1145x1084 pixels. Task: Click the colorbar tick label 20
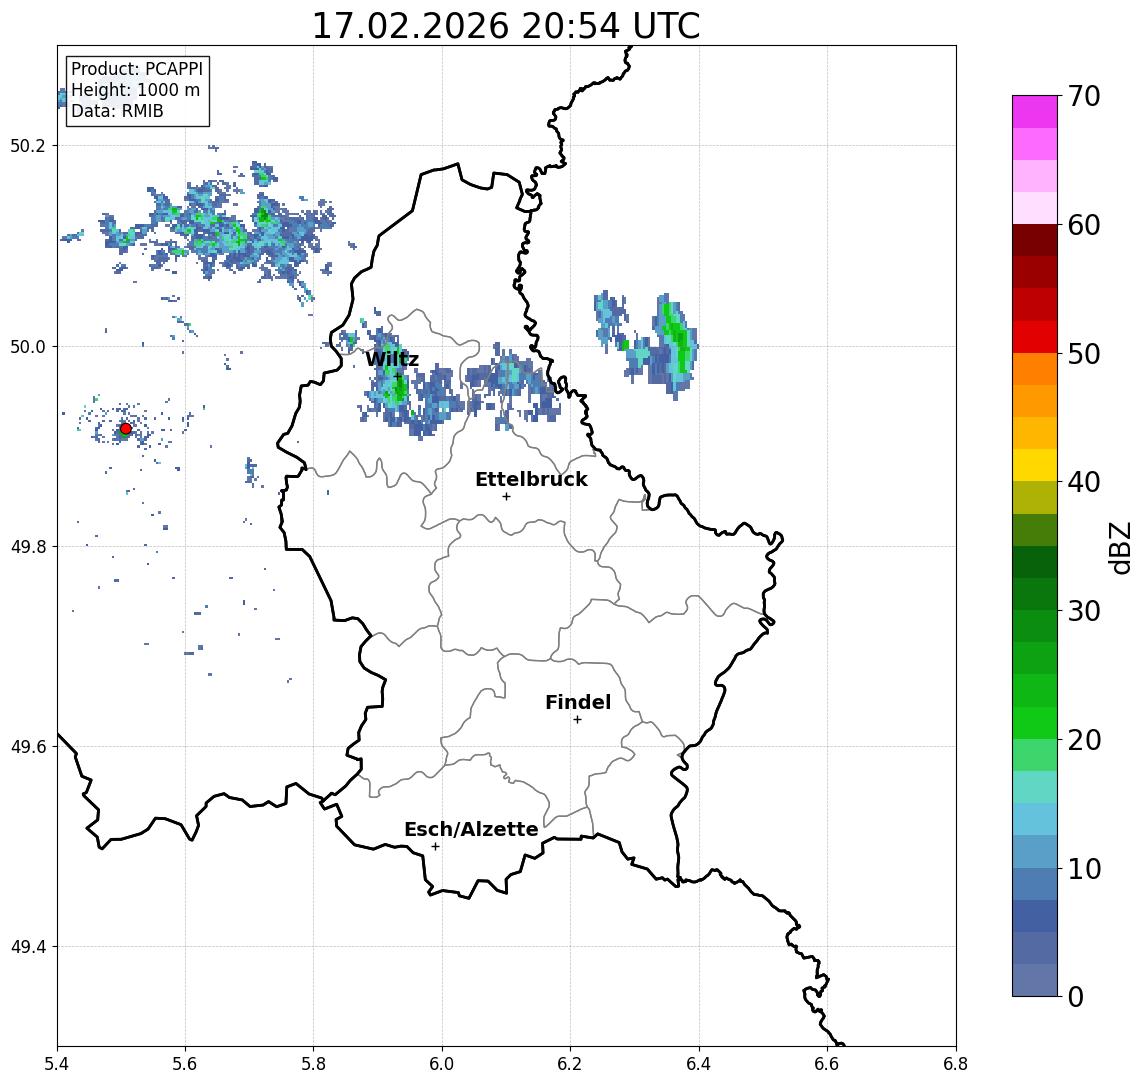click(1084, 739)
